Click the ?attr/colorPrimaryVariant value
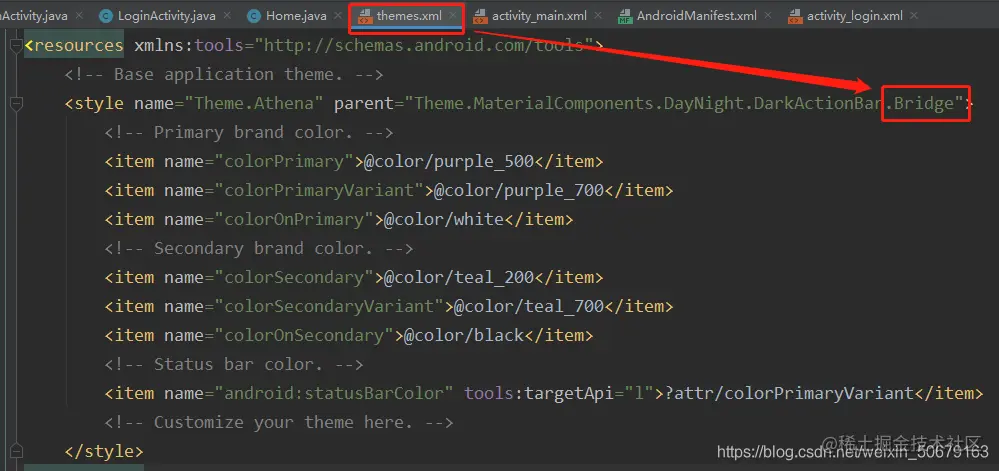 789,393
